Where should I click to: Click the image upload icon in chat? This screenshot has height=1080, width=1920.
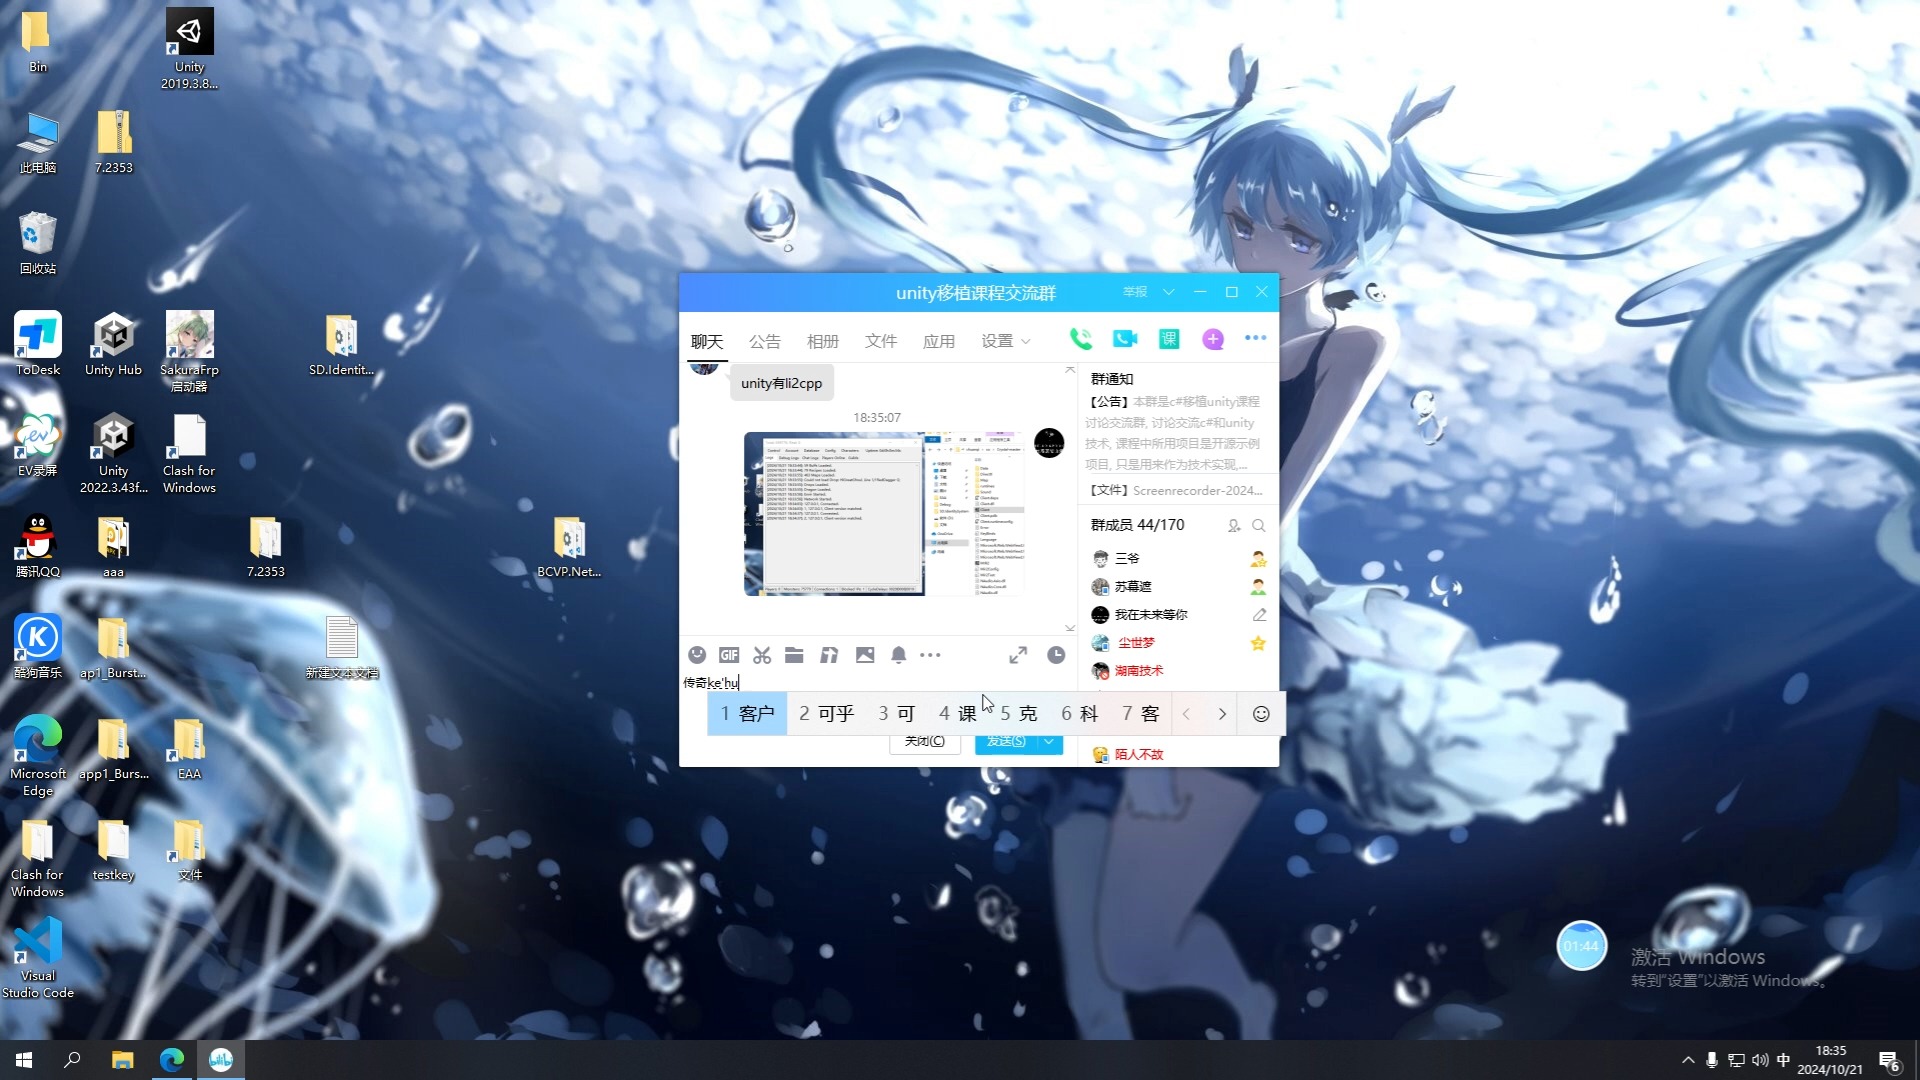pos(864,655)
